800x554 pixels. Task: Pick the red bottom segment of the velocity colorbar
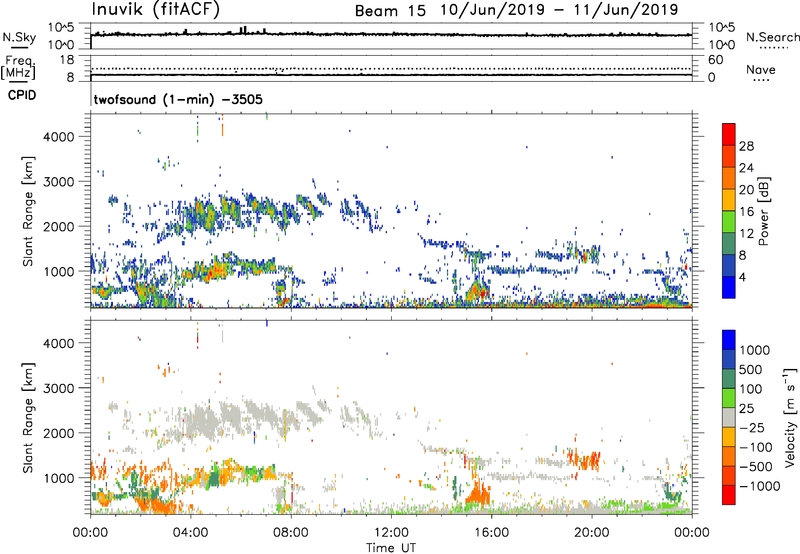pos(729,495)
